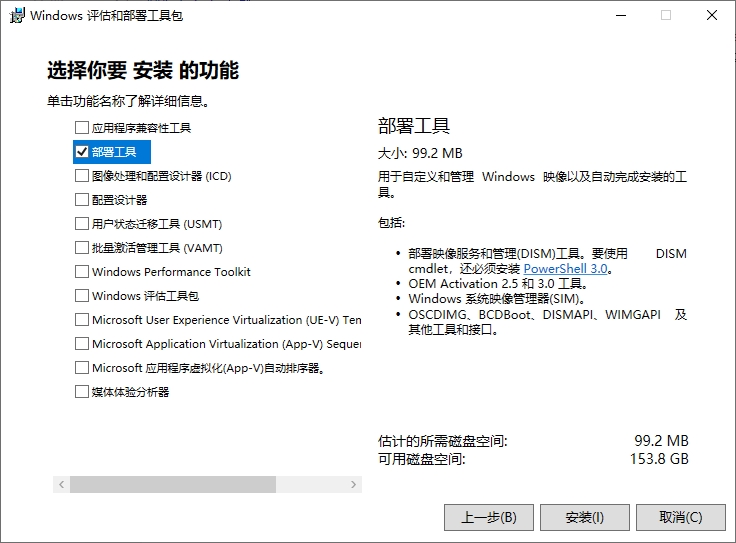Screen dimensions: 736x543
Task: Click the 估计的所需磁盘空间 label
Action: tap(443, 441)
